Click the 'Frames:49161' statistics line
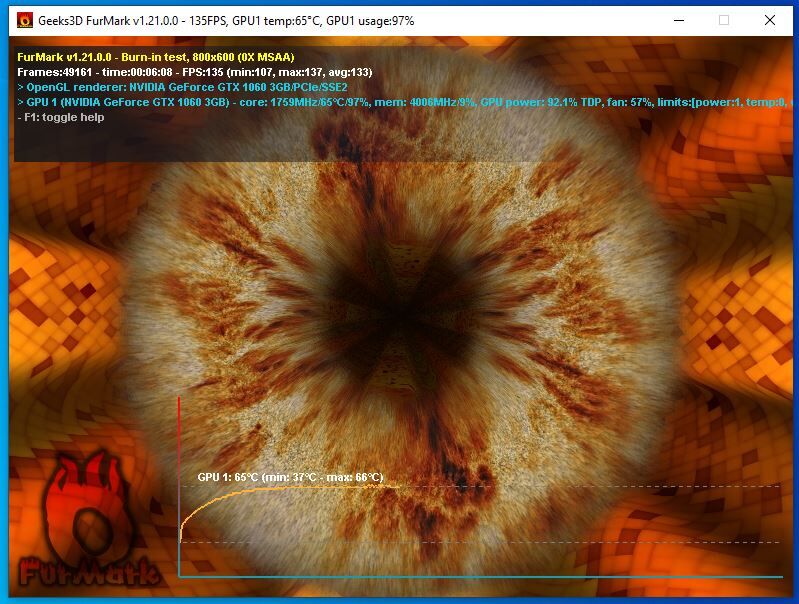The width and height of the screenshot is (799, 604). click(x=195, y=72)
